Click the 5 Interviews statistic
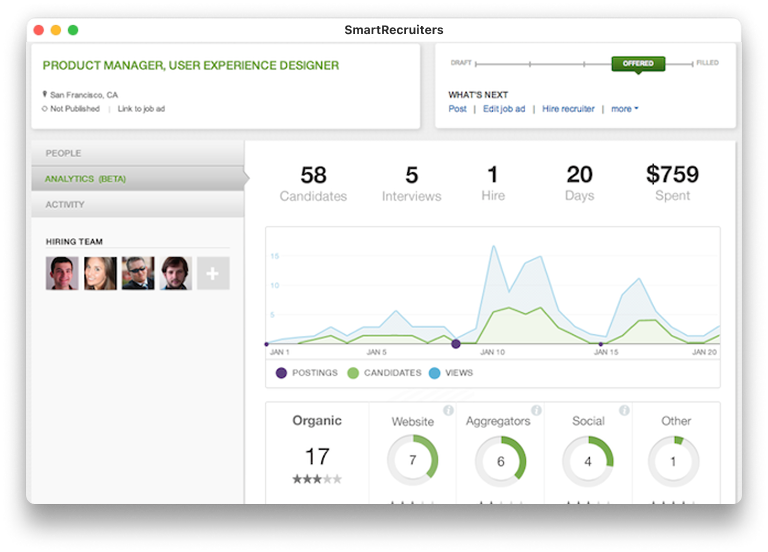Image resolution: width=768 pixels, height=552 pixels. coord(411,183)
